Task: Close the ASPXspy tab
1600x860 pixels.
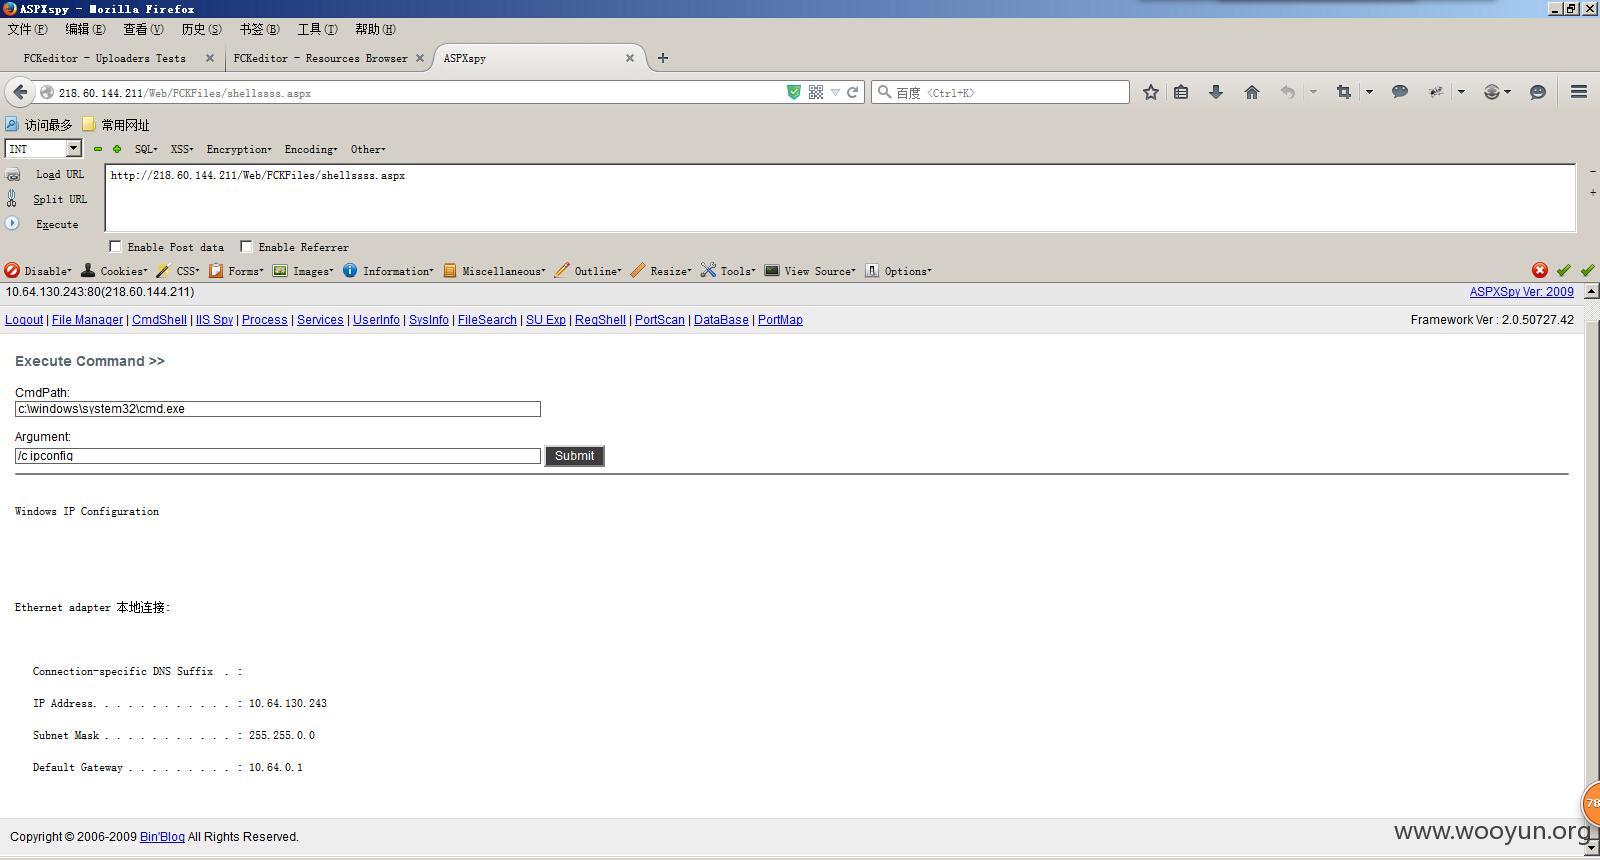Action: coord(630,58)
